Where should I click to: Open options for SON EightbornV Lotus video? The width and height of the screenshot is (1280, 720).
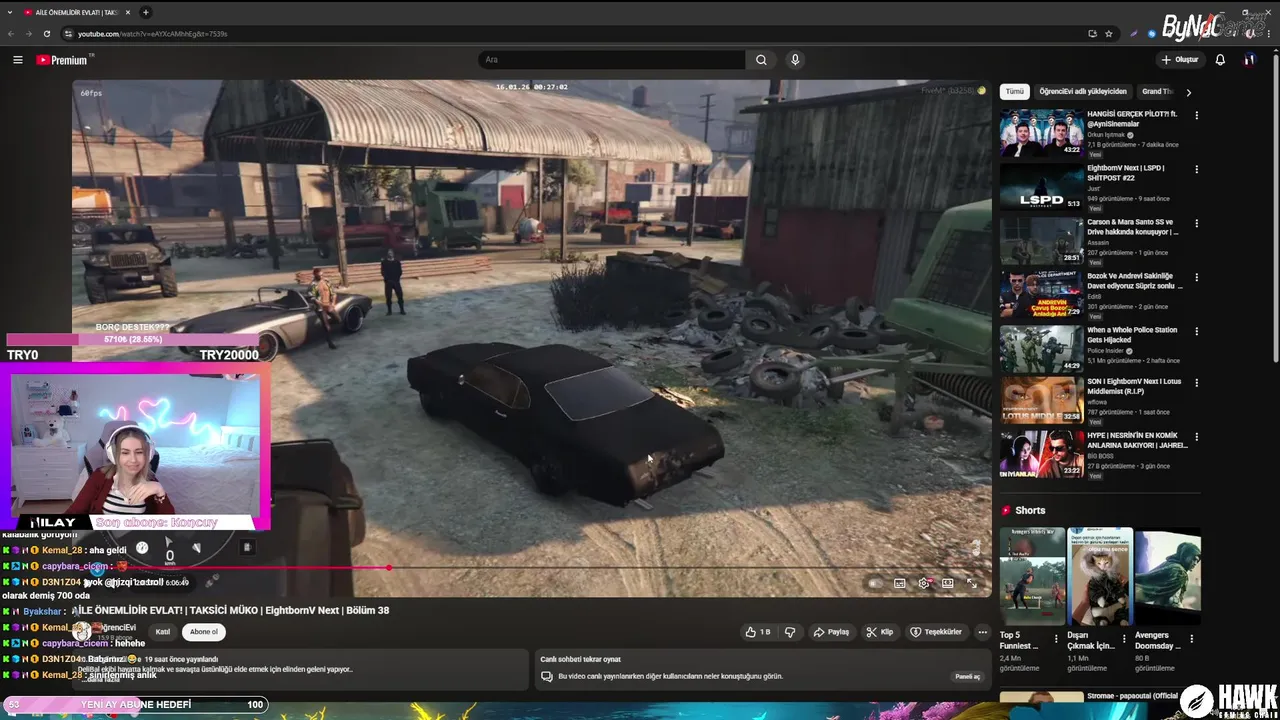tap(1196, 383)
